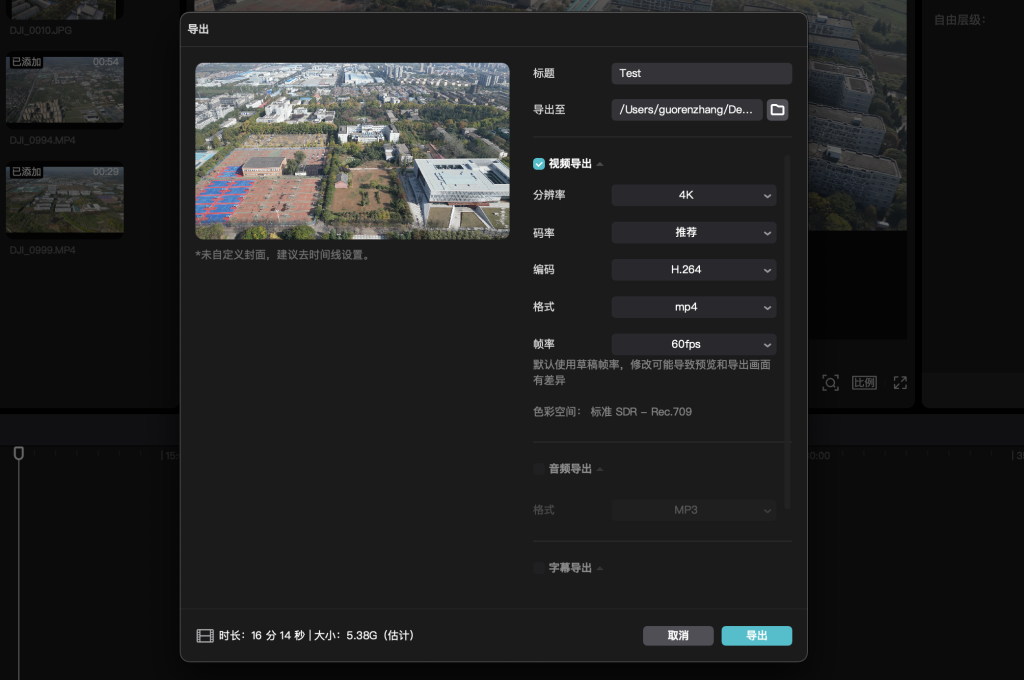The width and height of the screenshot is (1024, 680).
Task: Click the 取消 cancel button
Action: (x=678, y=635)
